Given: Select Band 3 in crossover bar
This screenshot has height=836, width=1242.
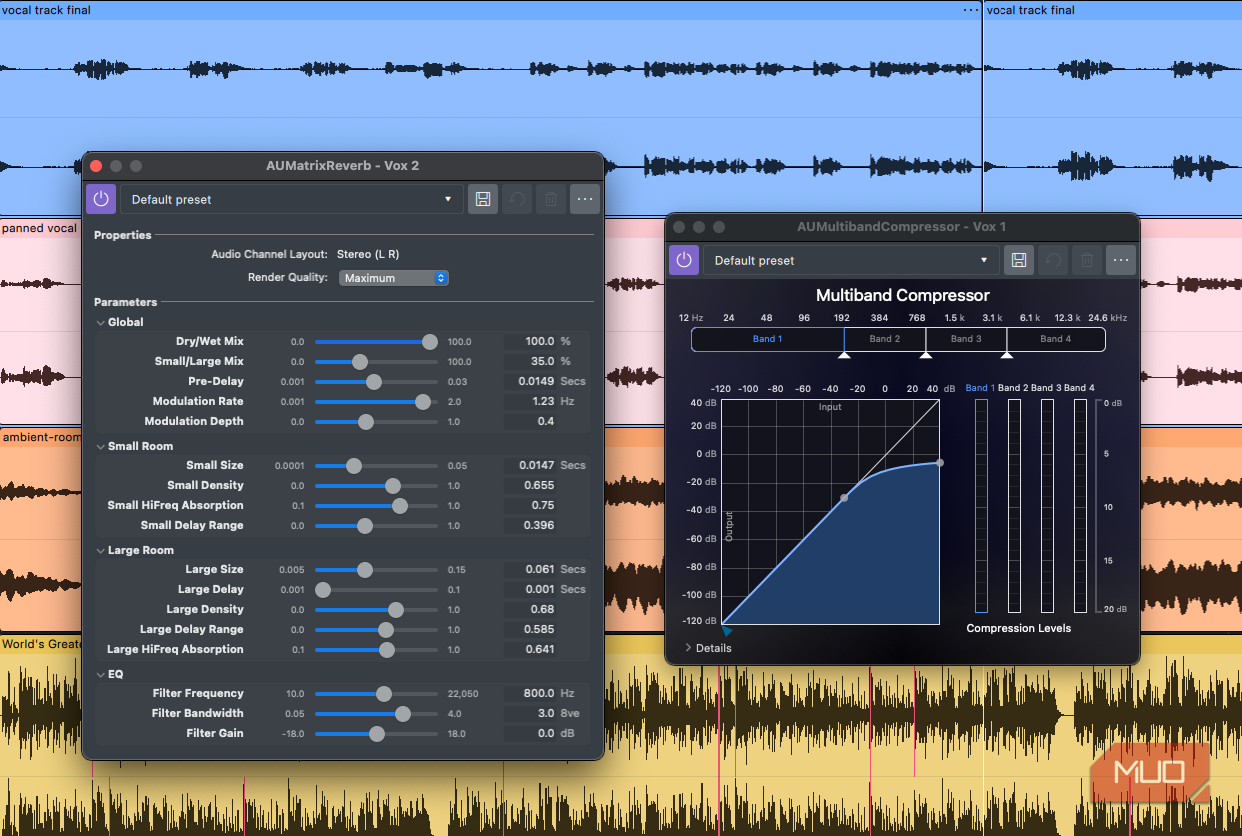Looking at the screenshot, I should [x=966, y=339].
